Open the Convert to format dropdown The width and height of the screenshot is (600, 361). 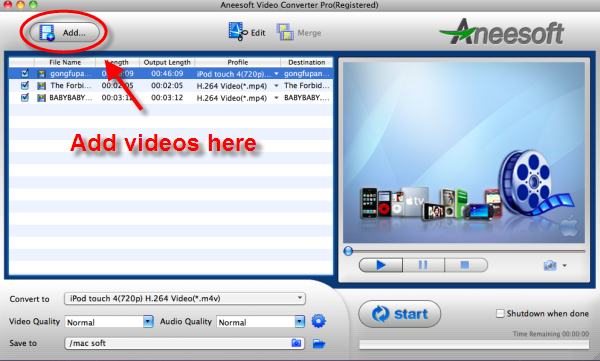point(185,298)
